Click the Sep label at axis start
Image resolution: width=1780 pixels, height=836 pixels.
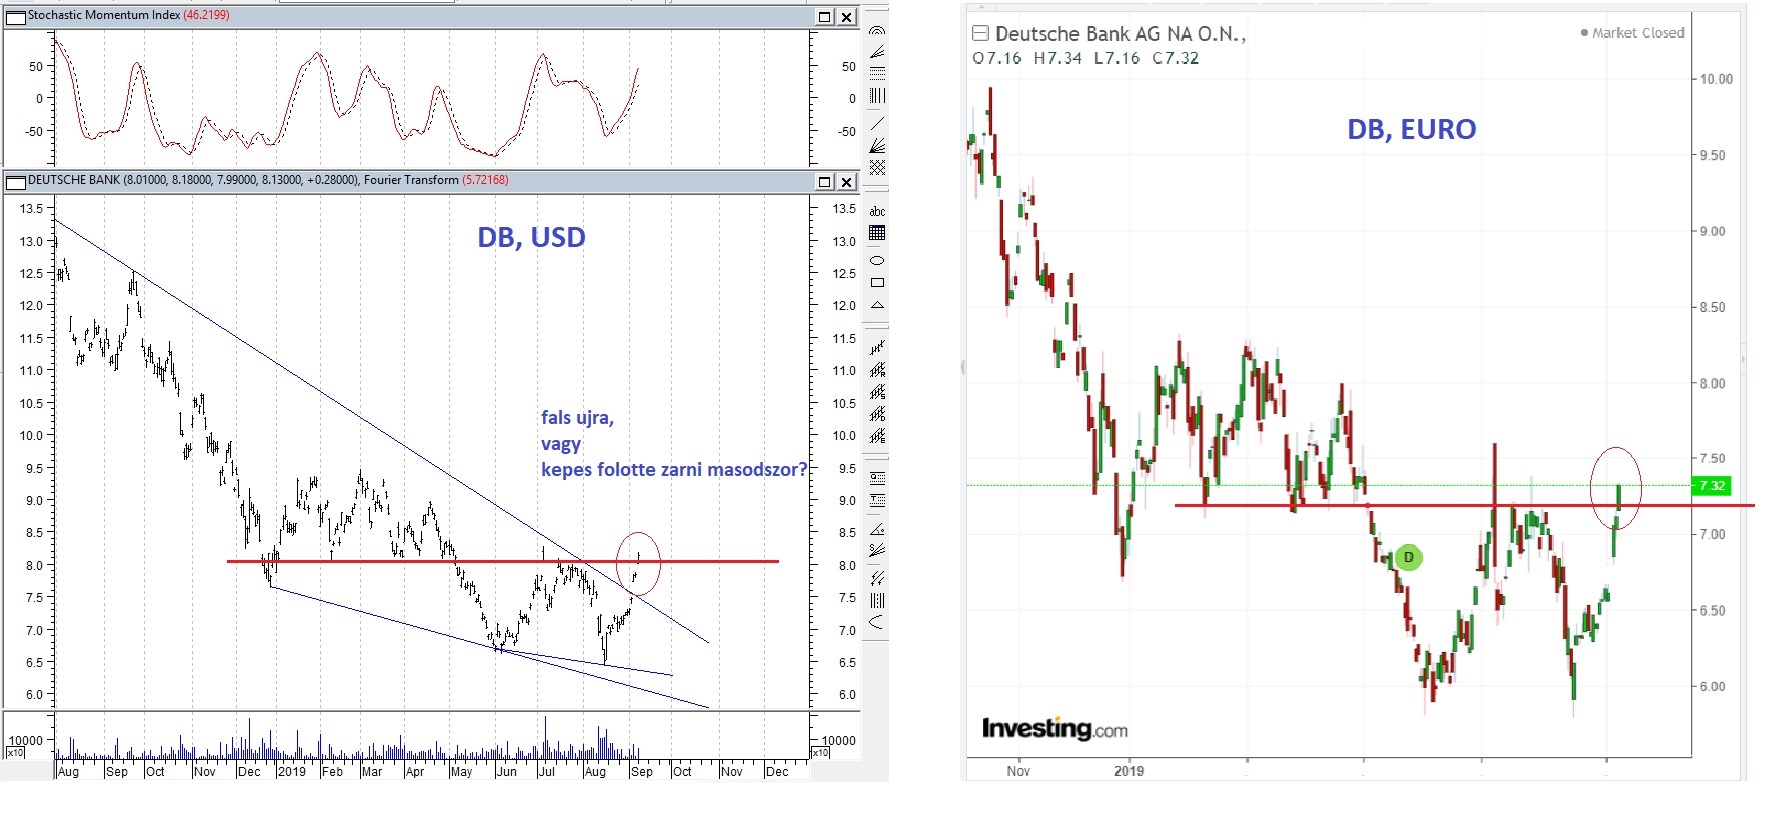(116, 771)
